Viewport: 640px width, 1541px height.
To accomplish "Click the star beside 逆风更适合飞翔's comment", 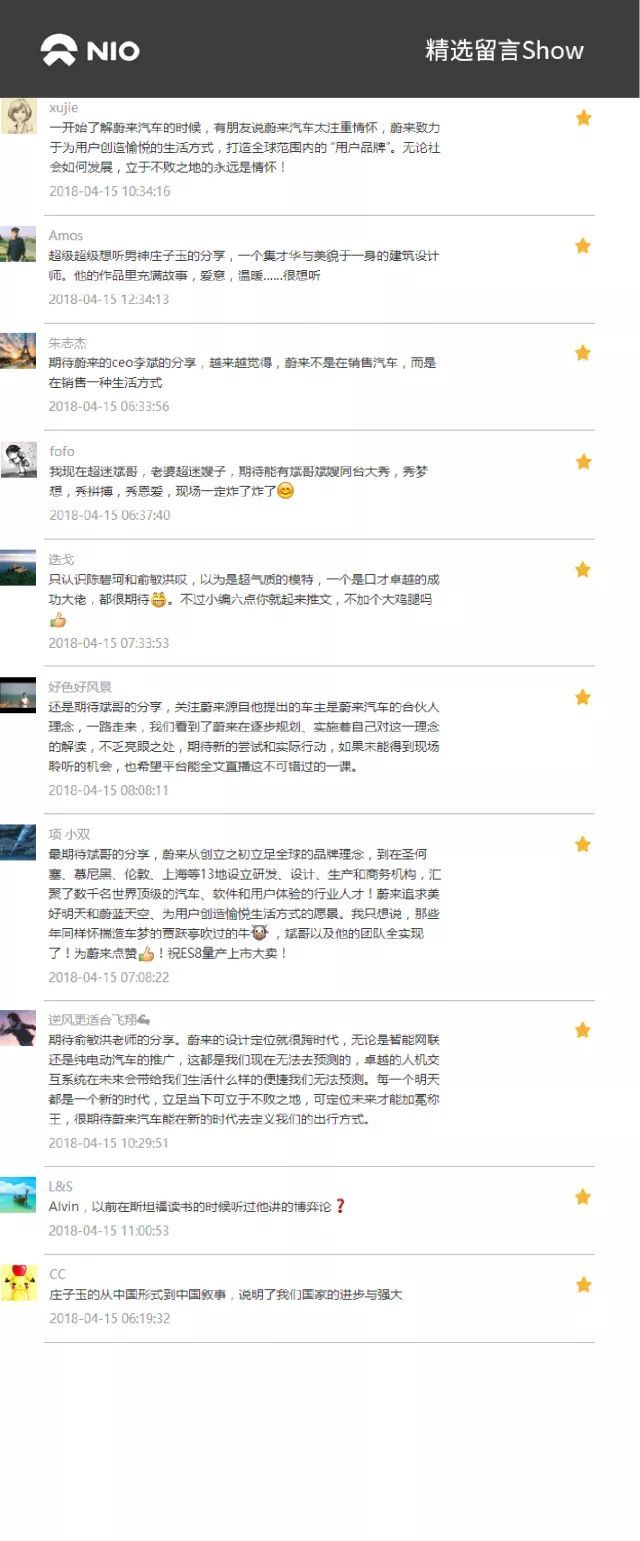I will click(x=583, y=1030).
